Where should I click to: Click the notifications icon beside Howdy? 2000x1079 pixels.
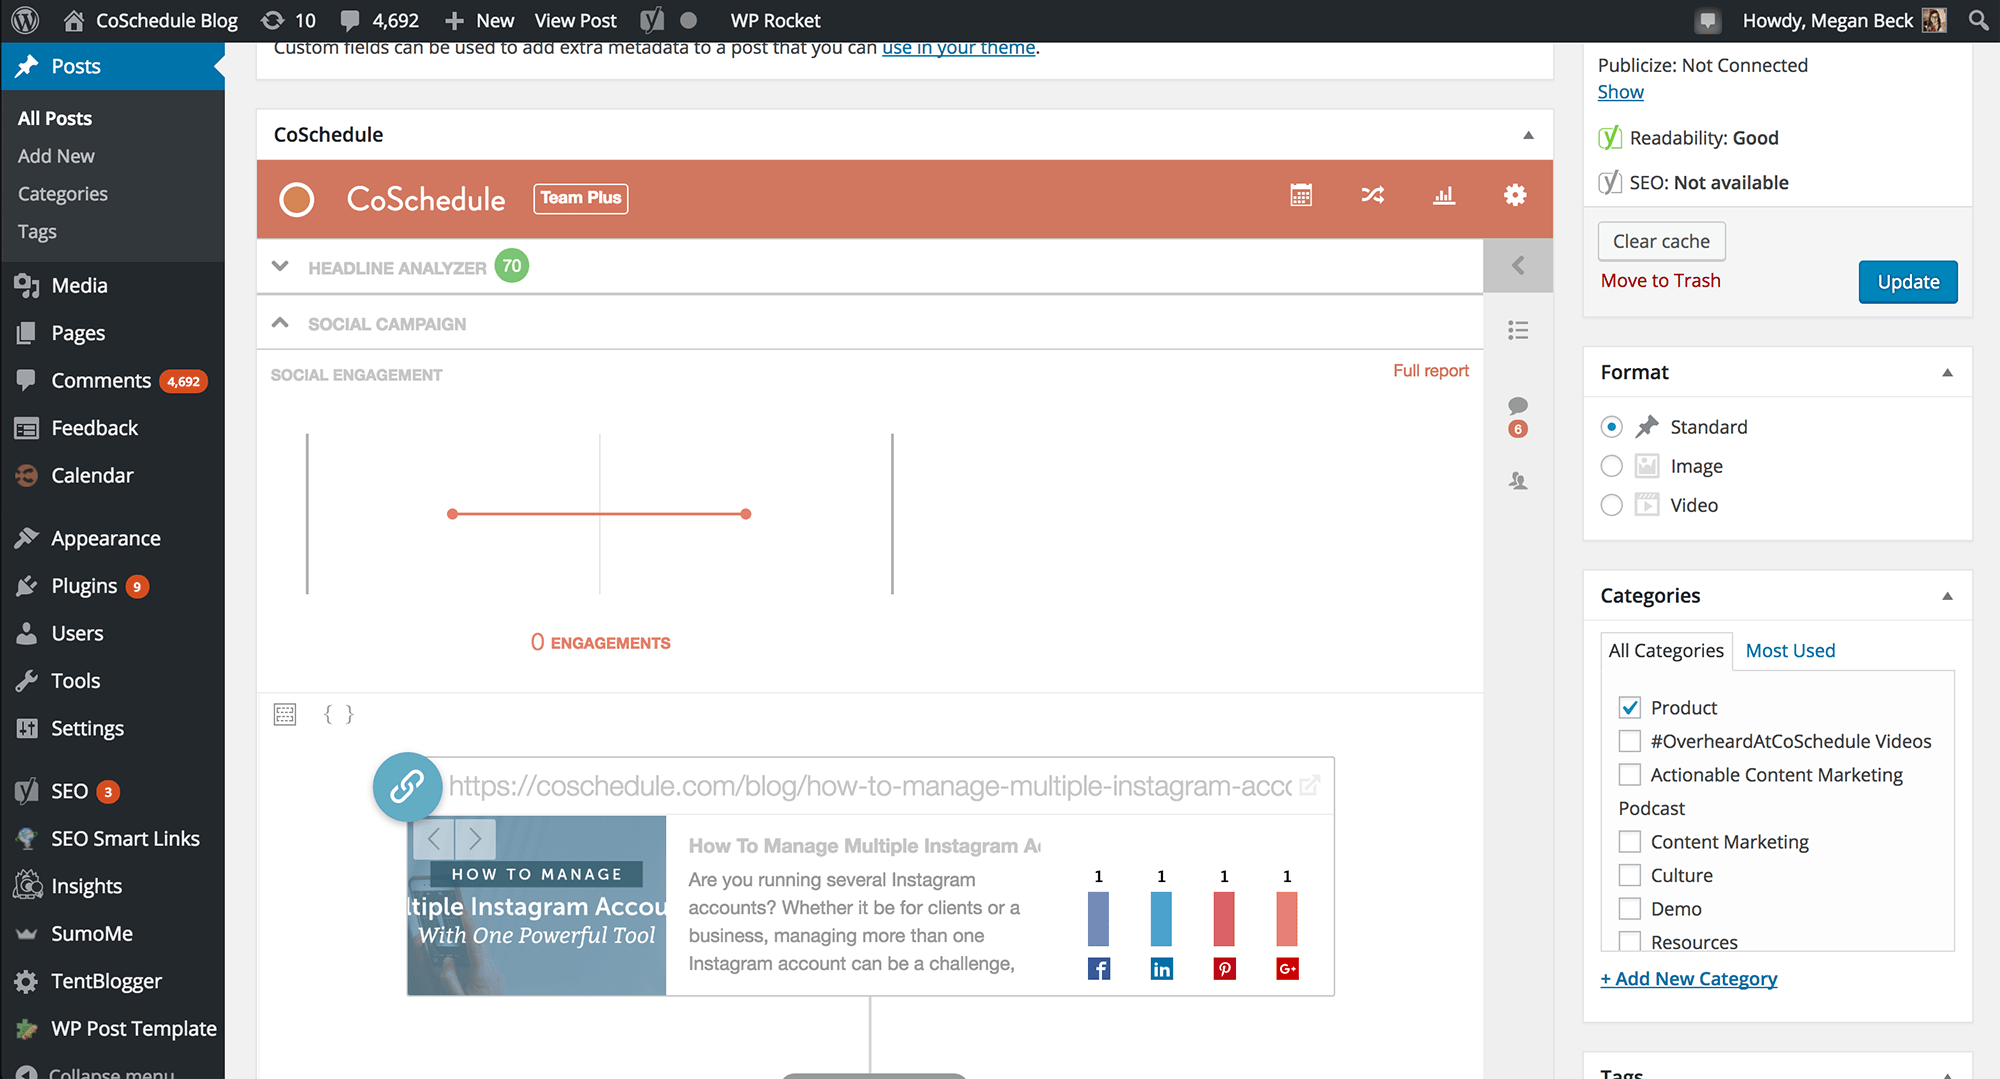[x=1708, y=21]
